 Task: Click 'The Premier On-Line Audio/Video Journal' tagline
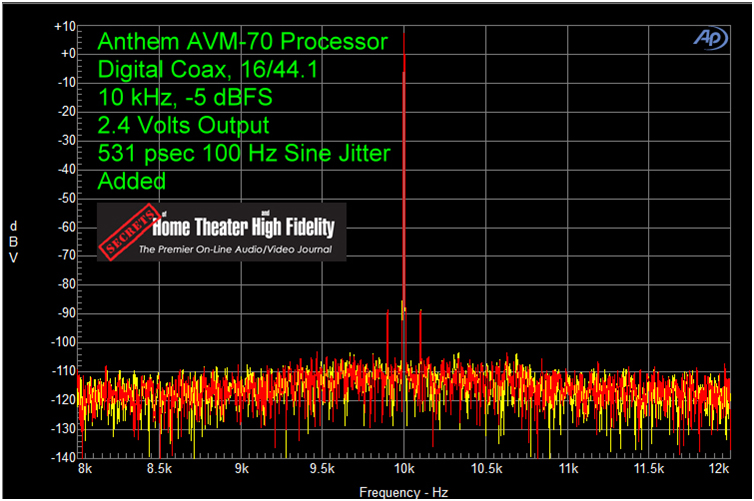(x=235, y=249)
